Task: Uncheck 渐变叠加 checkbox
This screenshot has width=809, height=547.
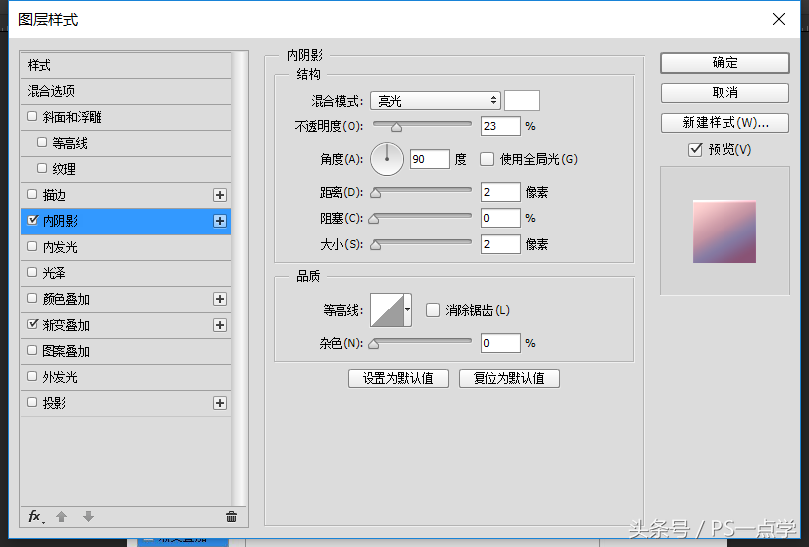Action: pyautogui.click(x=33, y=324)
